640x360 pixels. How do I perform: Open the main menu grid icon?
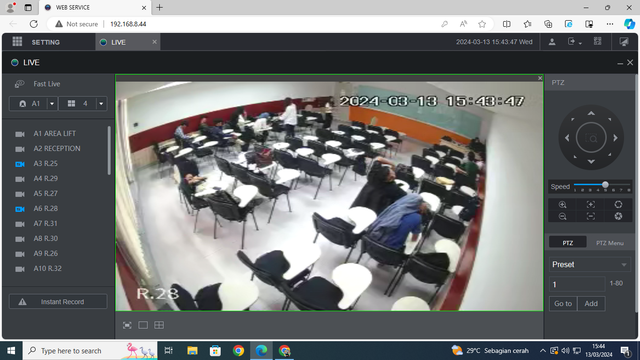tap(17, 42)
